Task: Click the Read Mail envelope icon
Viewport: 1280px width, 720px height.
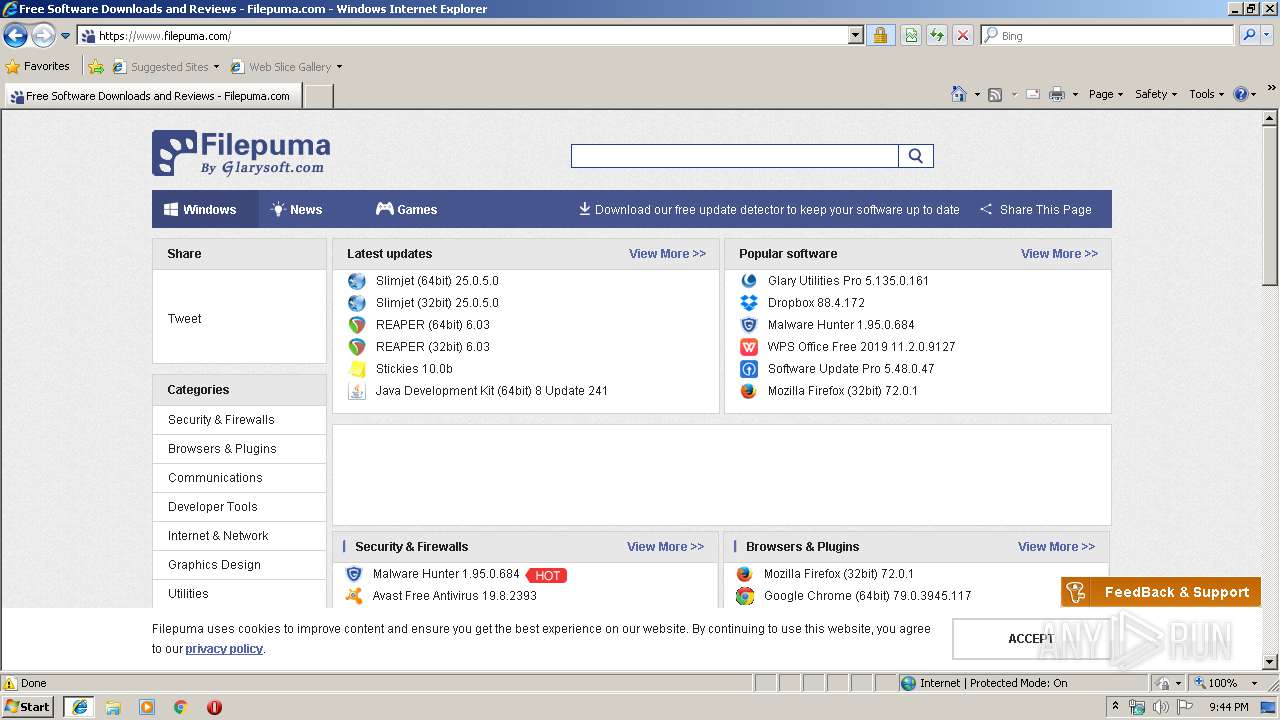Action: pos(1033,94)
